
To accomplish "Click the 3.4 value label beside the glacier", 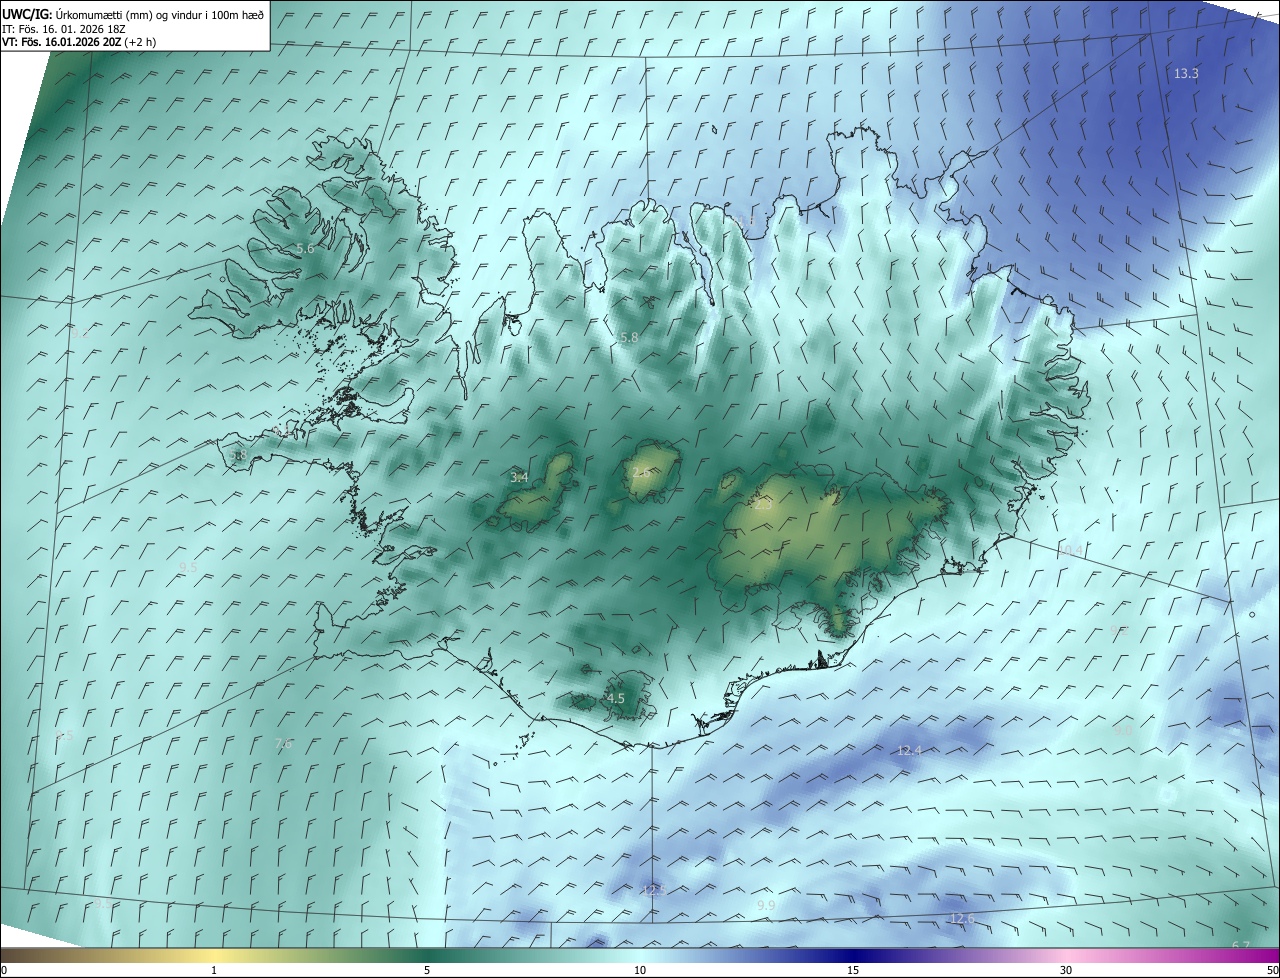I will coord(519,478).
